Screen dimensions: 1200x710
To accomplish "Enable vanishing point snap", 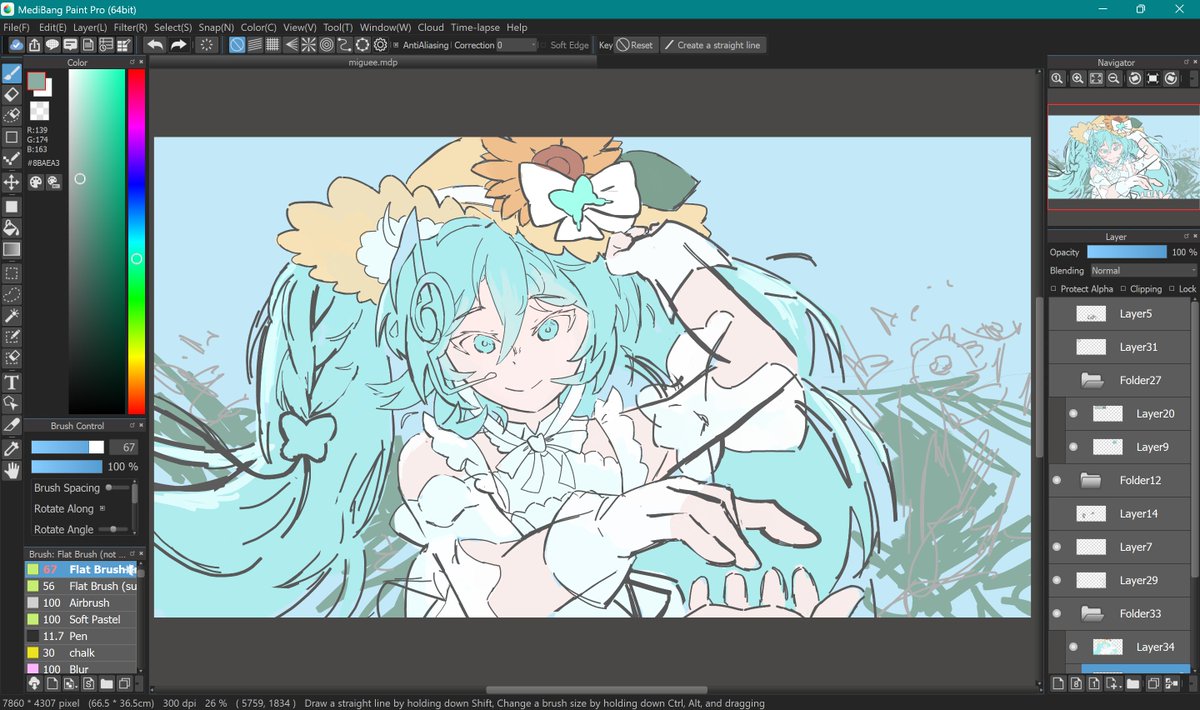I will pyautogui.click(x=291, y=45).
